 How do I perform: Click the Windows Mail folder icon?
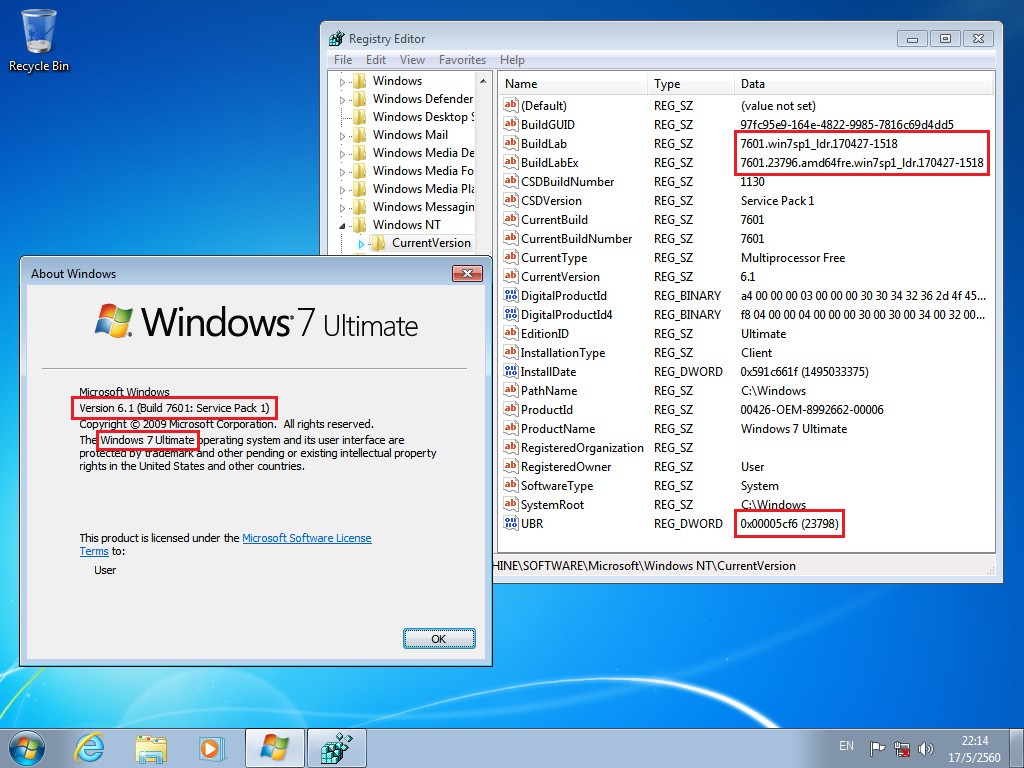(359, 135)
